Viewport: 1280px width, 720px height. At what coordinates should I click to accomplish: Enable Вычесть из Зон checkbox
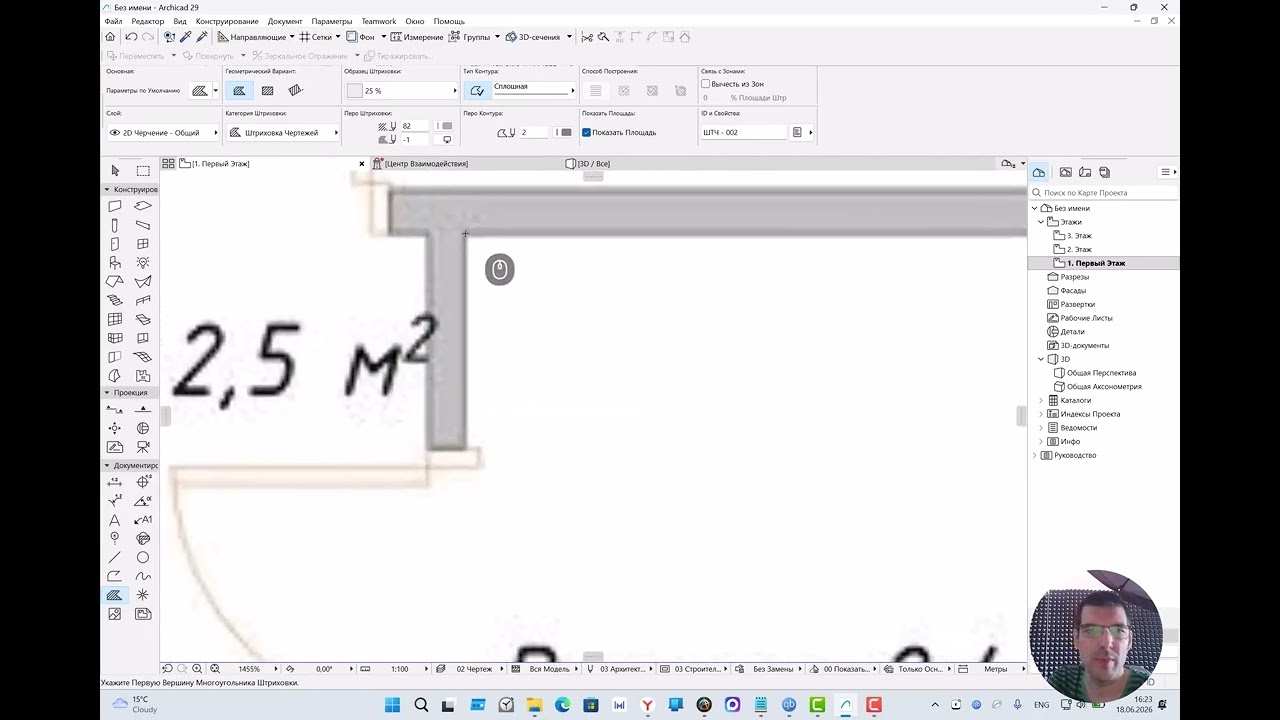point(706,84)
